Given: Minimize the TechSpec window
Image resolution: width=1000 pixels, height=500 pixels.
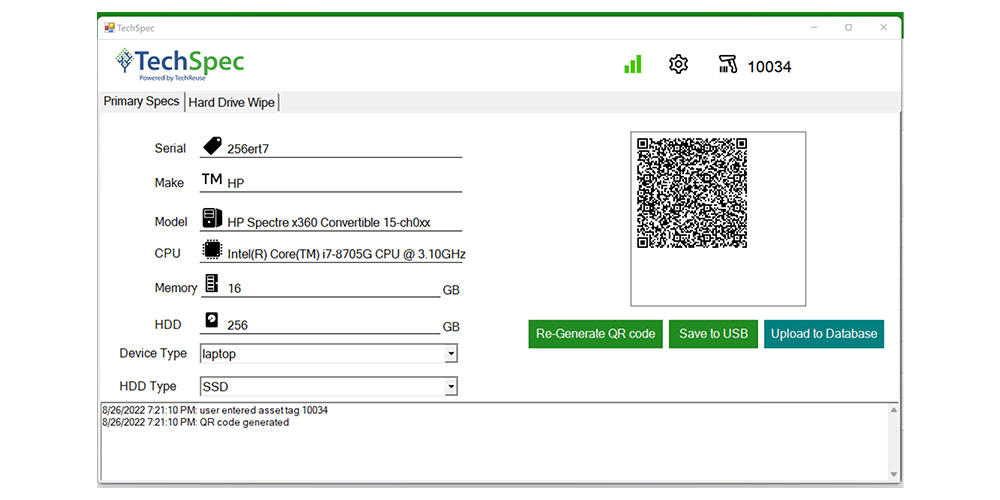Looking at the screenshot, I should tap(814, 27).
